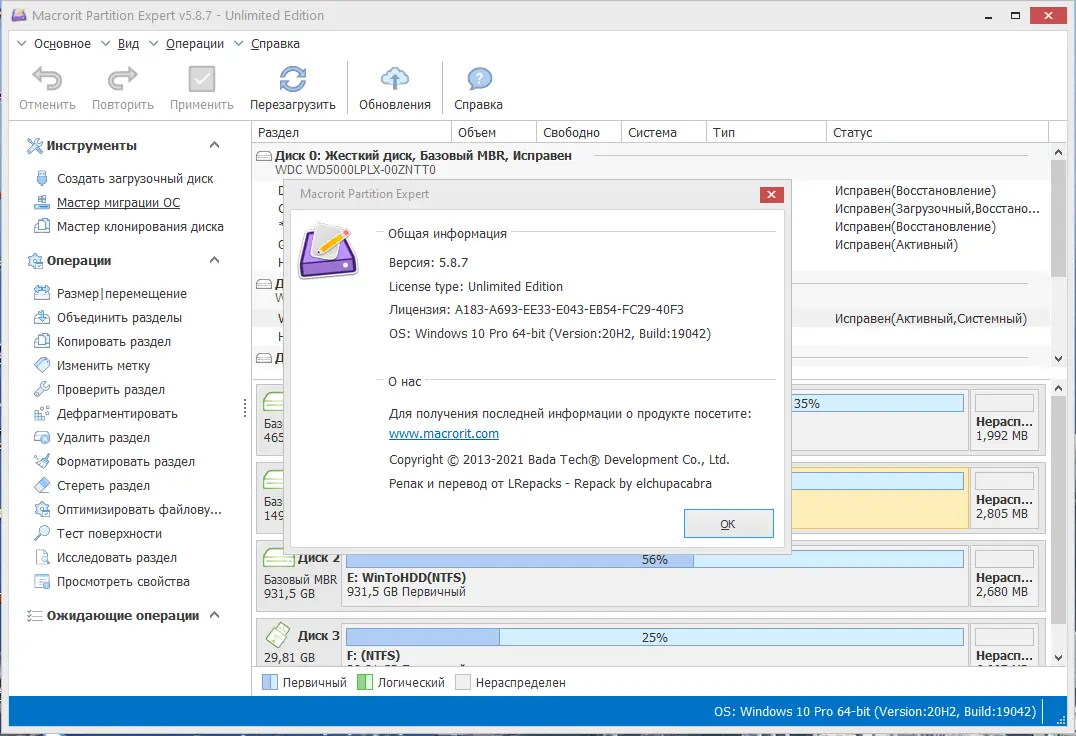The image size is (1076, 736).
Task: Click the Перезагрузить toolbar icon
Action: click(295, 87)
